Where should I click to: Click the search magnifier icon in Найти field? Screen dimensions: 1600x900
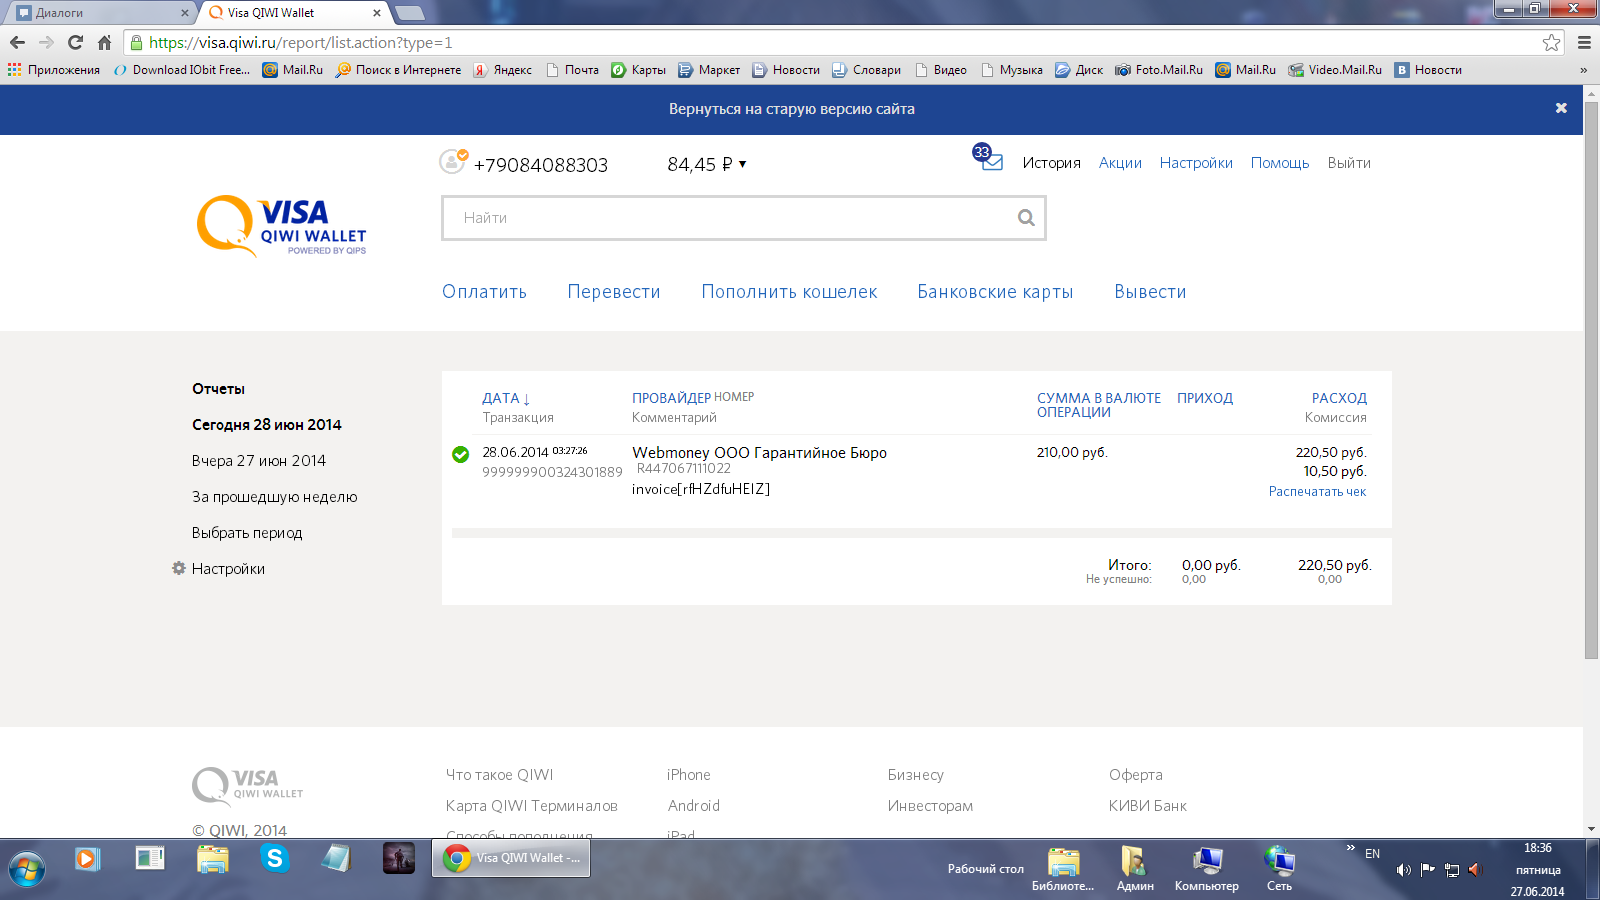[1026, 218]
